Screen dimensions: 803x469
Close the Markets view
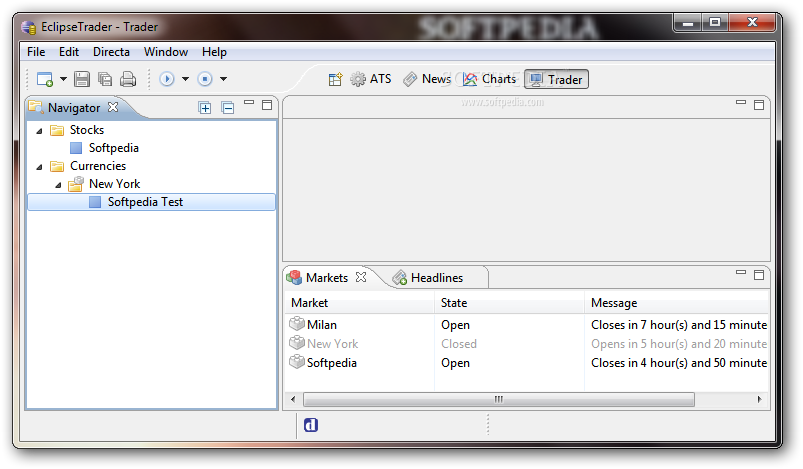pyautogui.click(x=361, y=277)
